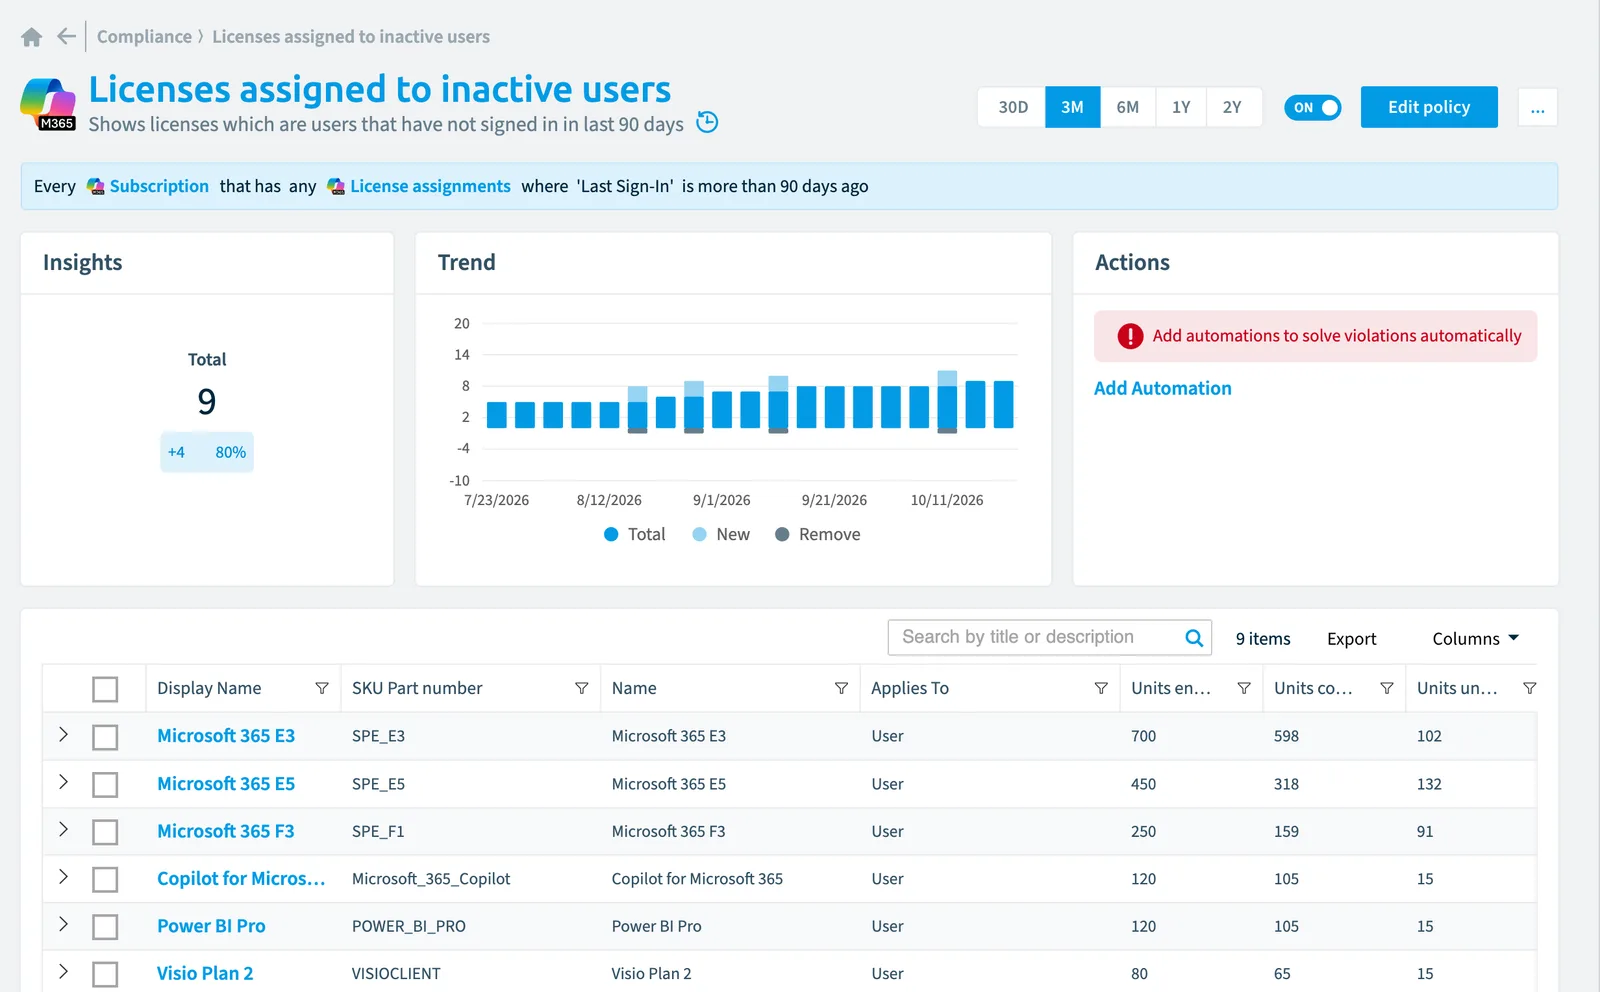Viewport: 1600px width, 992px height.
Task: Check the select-all header checkbox
Action: pyautogui.click(x=105, y=689)
